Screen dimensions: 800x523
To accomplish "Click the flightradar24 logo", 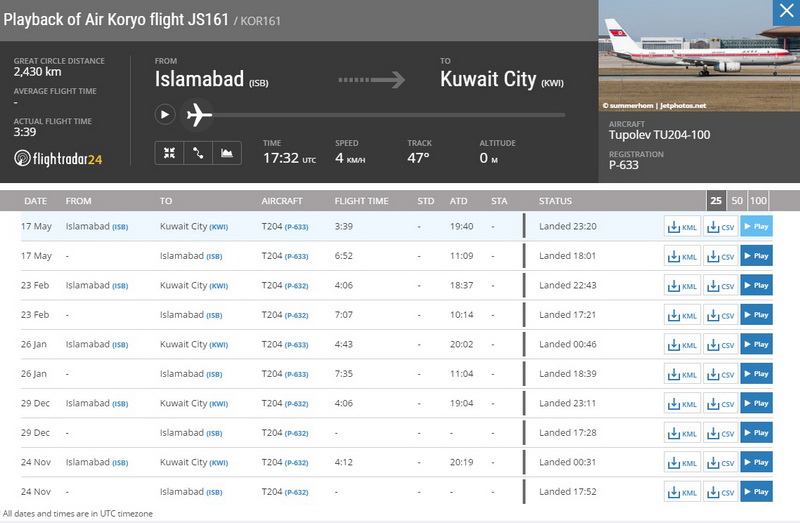I will pos(58,159).
